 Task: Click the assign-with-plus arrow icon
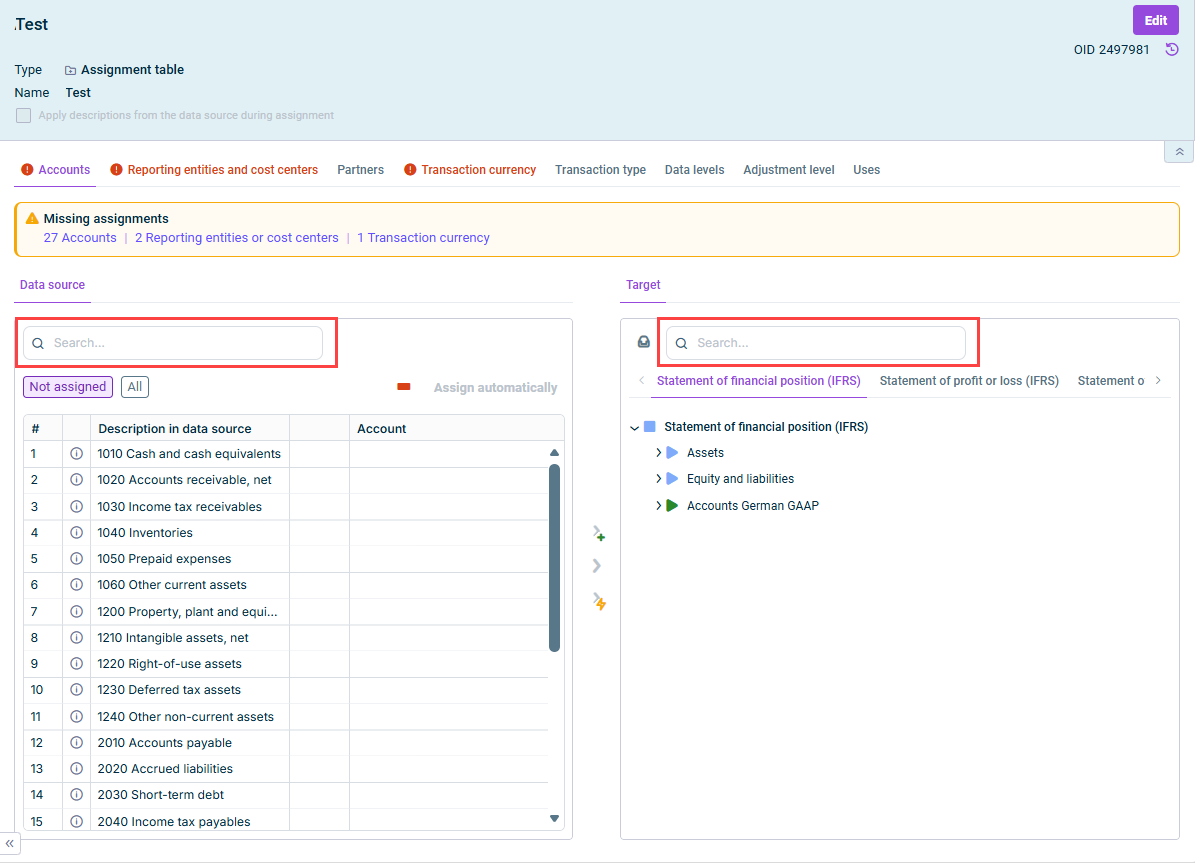(x=599, y=534)
